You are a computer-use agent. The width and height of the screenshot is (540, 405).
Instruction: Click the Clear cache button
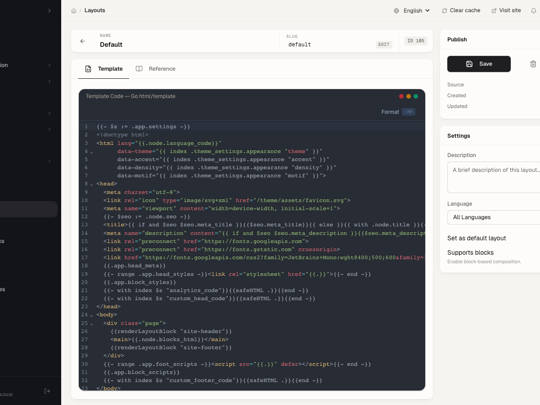pos(461,11)
